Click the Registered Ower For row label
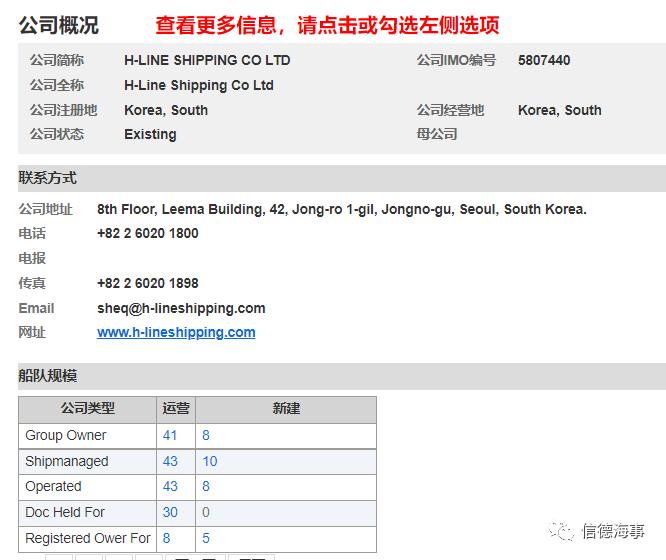This screenshot has width=666, height=560. [88, 538]
